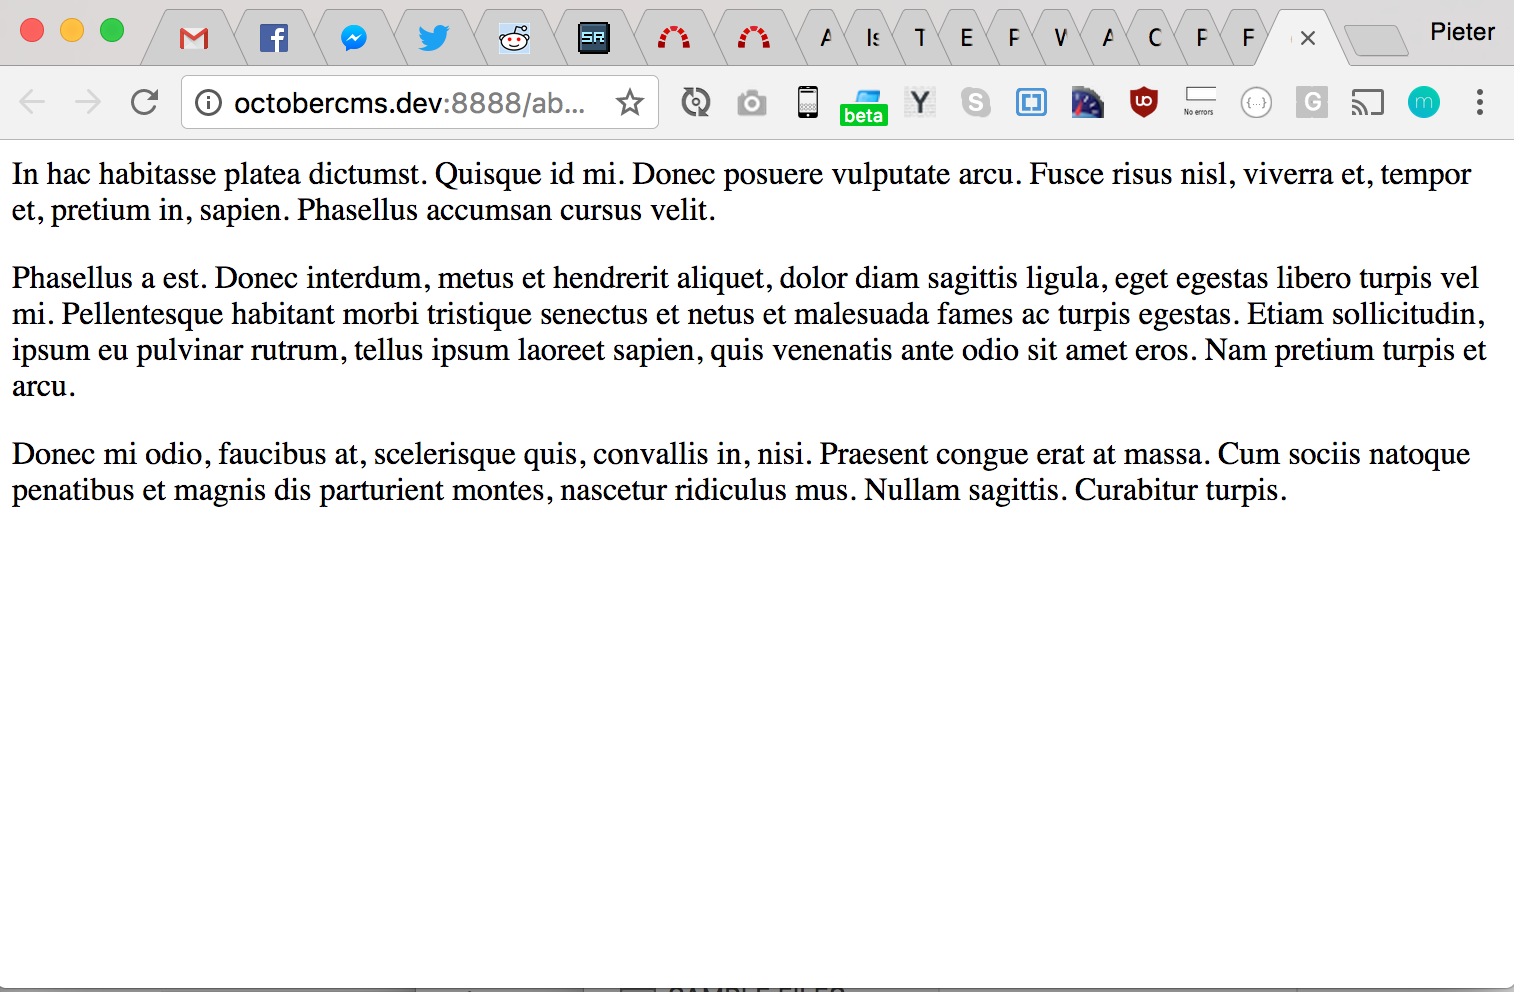Switch to the Twitter tab
Screen dimensions: 1514x992
click(434, 39)
